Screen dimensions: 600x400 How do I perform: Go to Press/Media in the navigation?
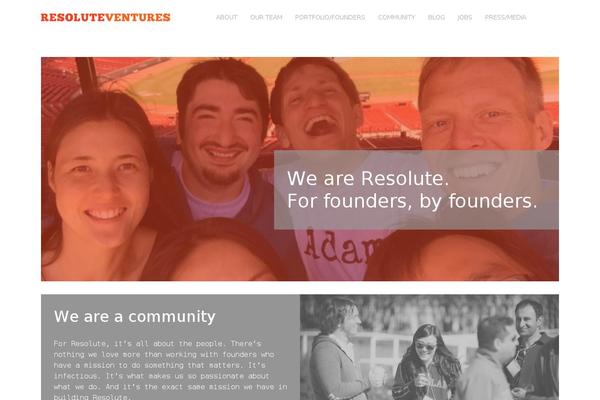[505, 18]
